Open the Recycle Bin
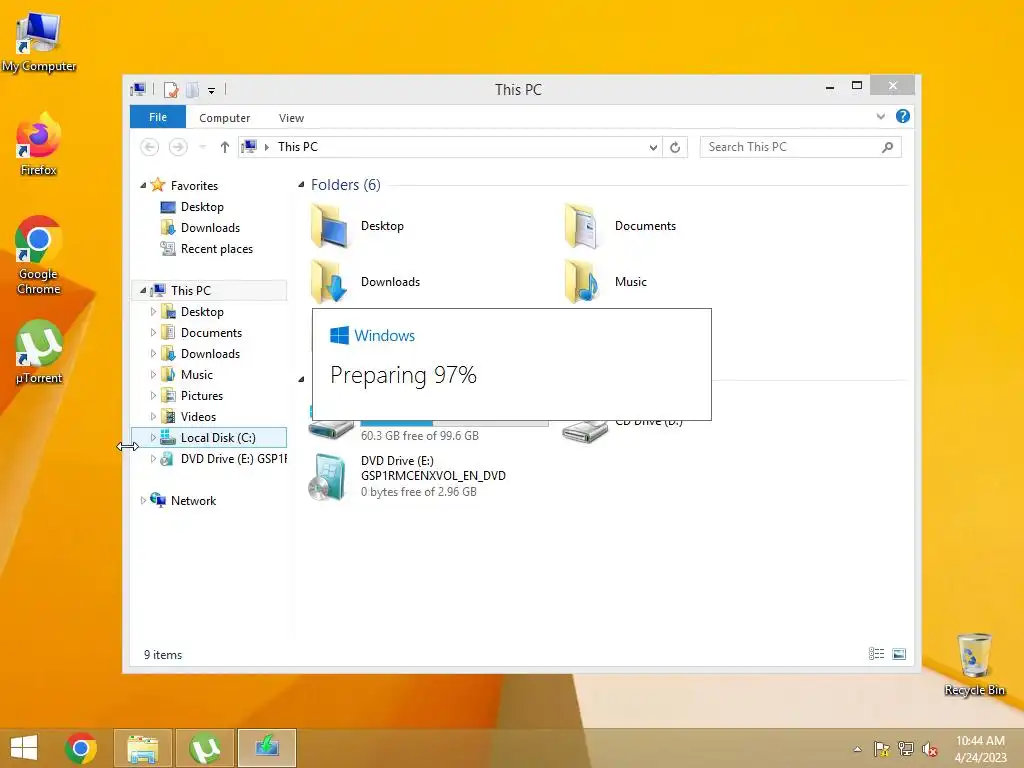Image resolution: width=1024 pixels, height=768 pixels. 974,665
